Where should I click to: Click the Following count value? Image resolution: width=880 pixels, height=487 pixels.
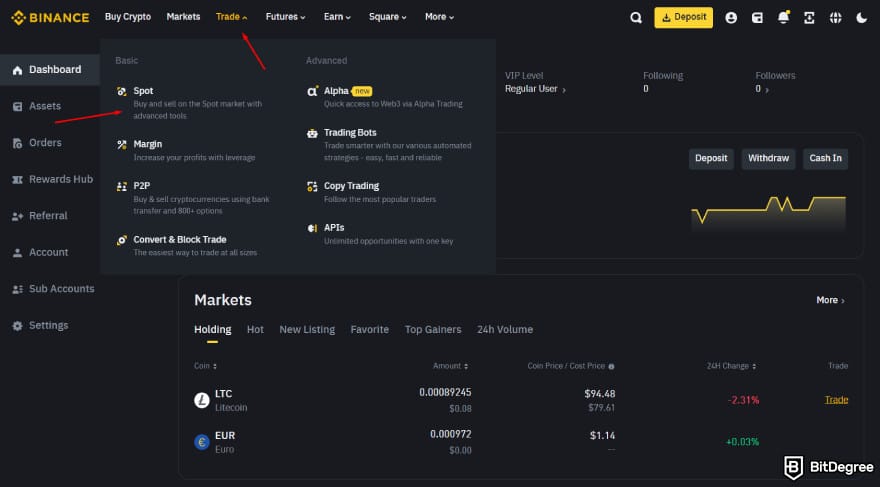point(646,89)
